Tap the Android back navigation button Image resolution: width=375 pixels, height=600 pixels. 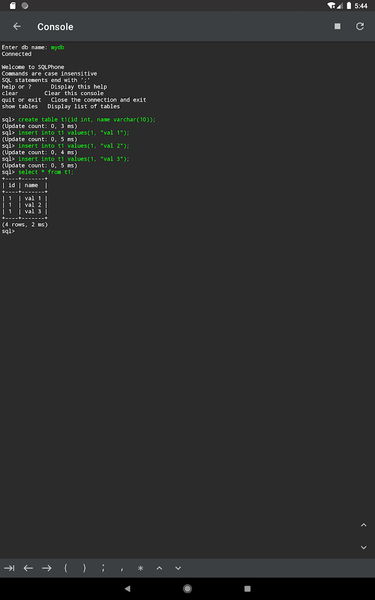127,589
